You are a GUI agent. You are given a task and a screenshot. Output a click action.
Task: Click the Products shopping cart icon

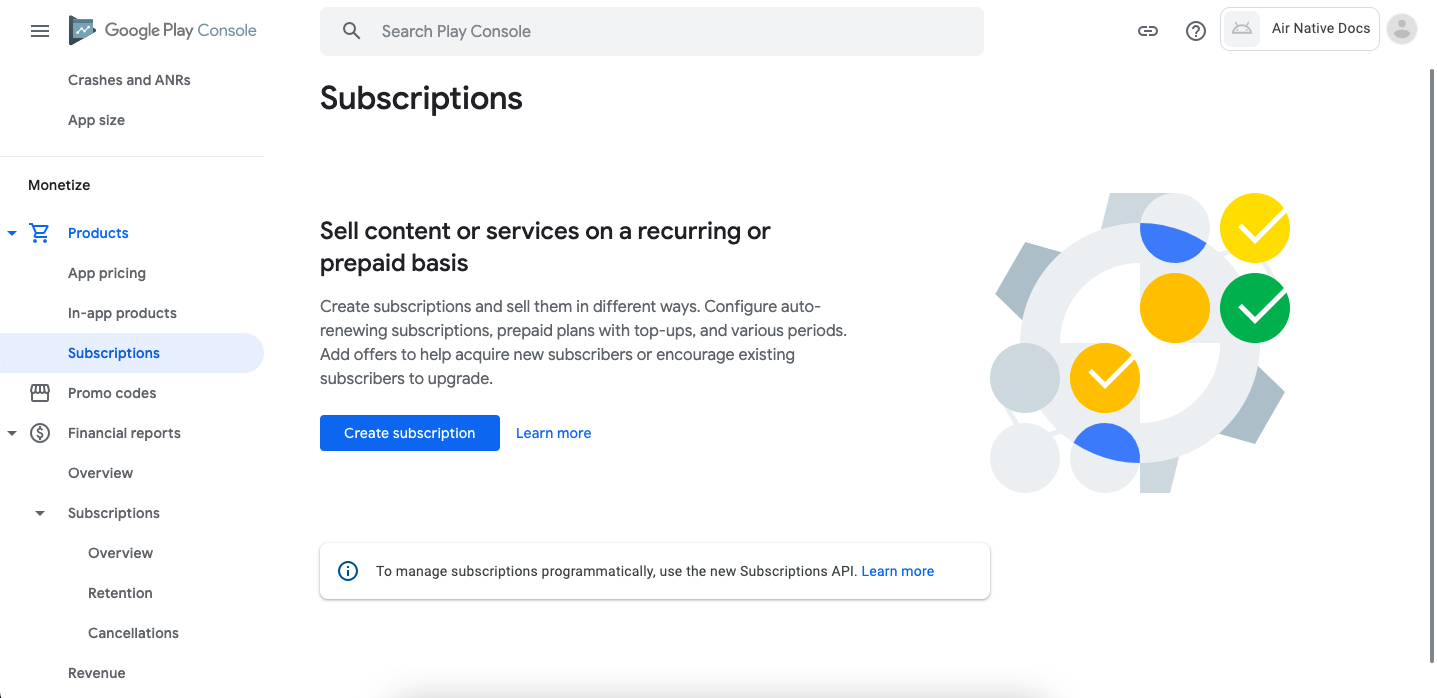(40, 233)
